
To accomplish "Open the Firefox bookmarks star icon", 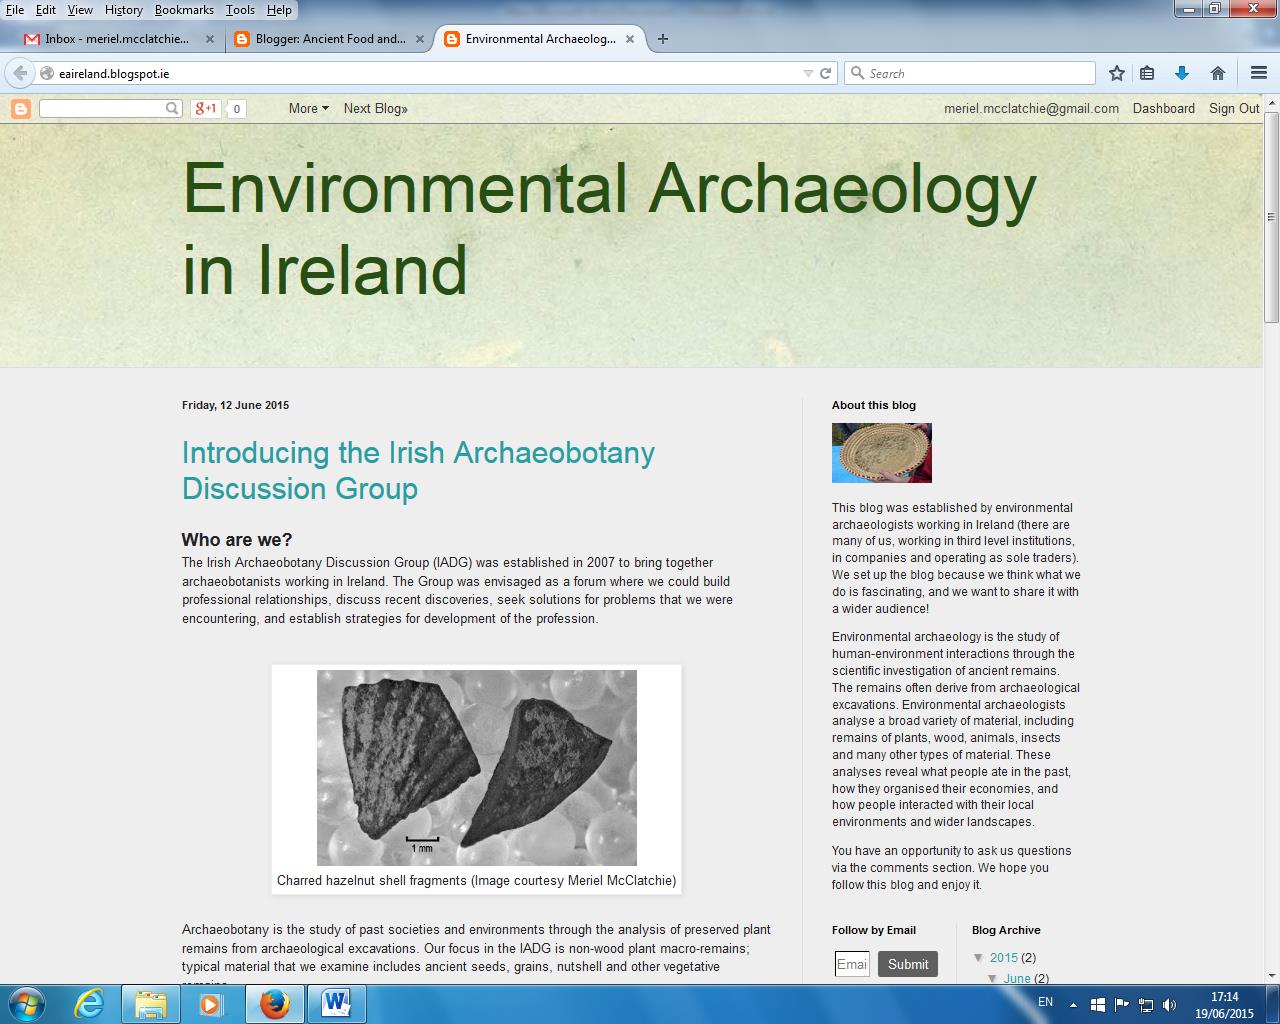I will [x=1115, y=72].
